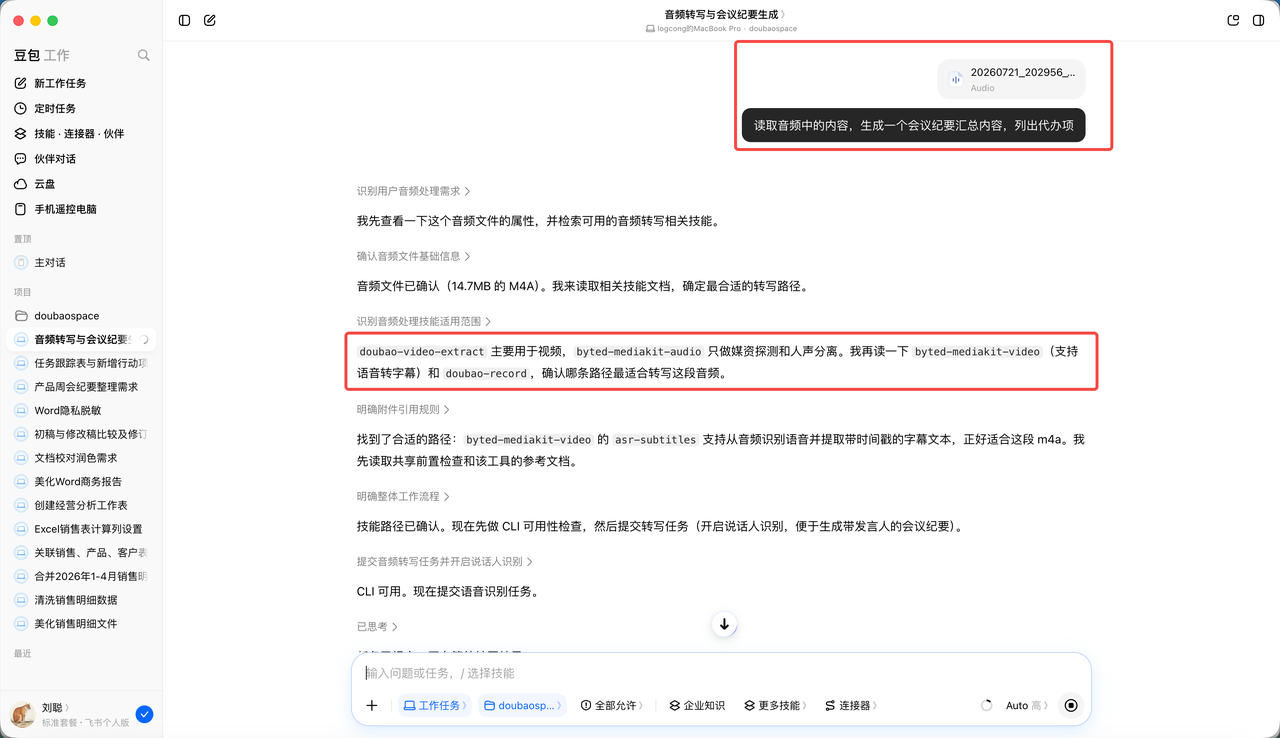The width and height of the screenshot is (1280, 738).
Task: Expand the 识别音频处理技能适用范围 step
Action: tap(424, 321)
